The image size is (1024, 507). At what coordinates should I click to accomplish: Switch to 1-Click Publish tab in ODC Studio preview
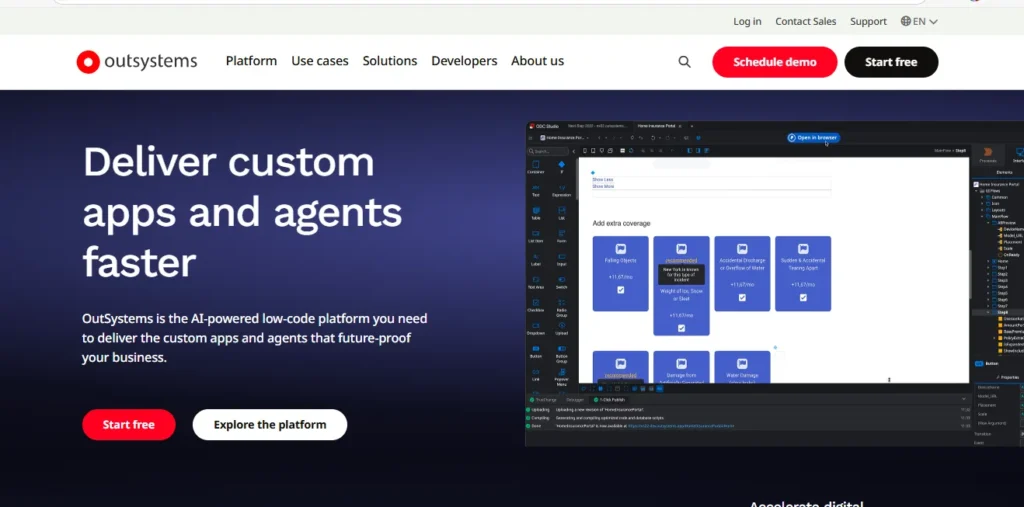[610, 399]
